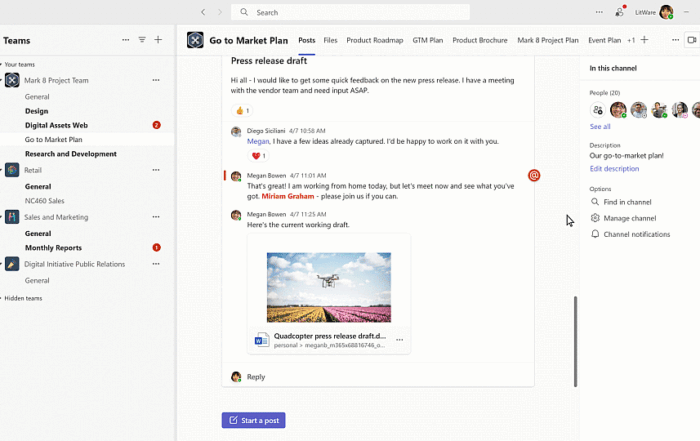
Task: Open the Product Brochure tab
Action: coord(480,40)
